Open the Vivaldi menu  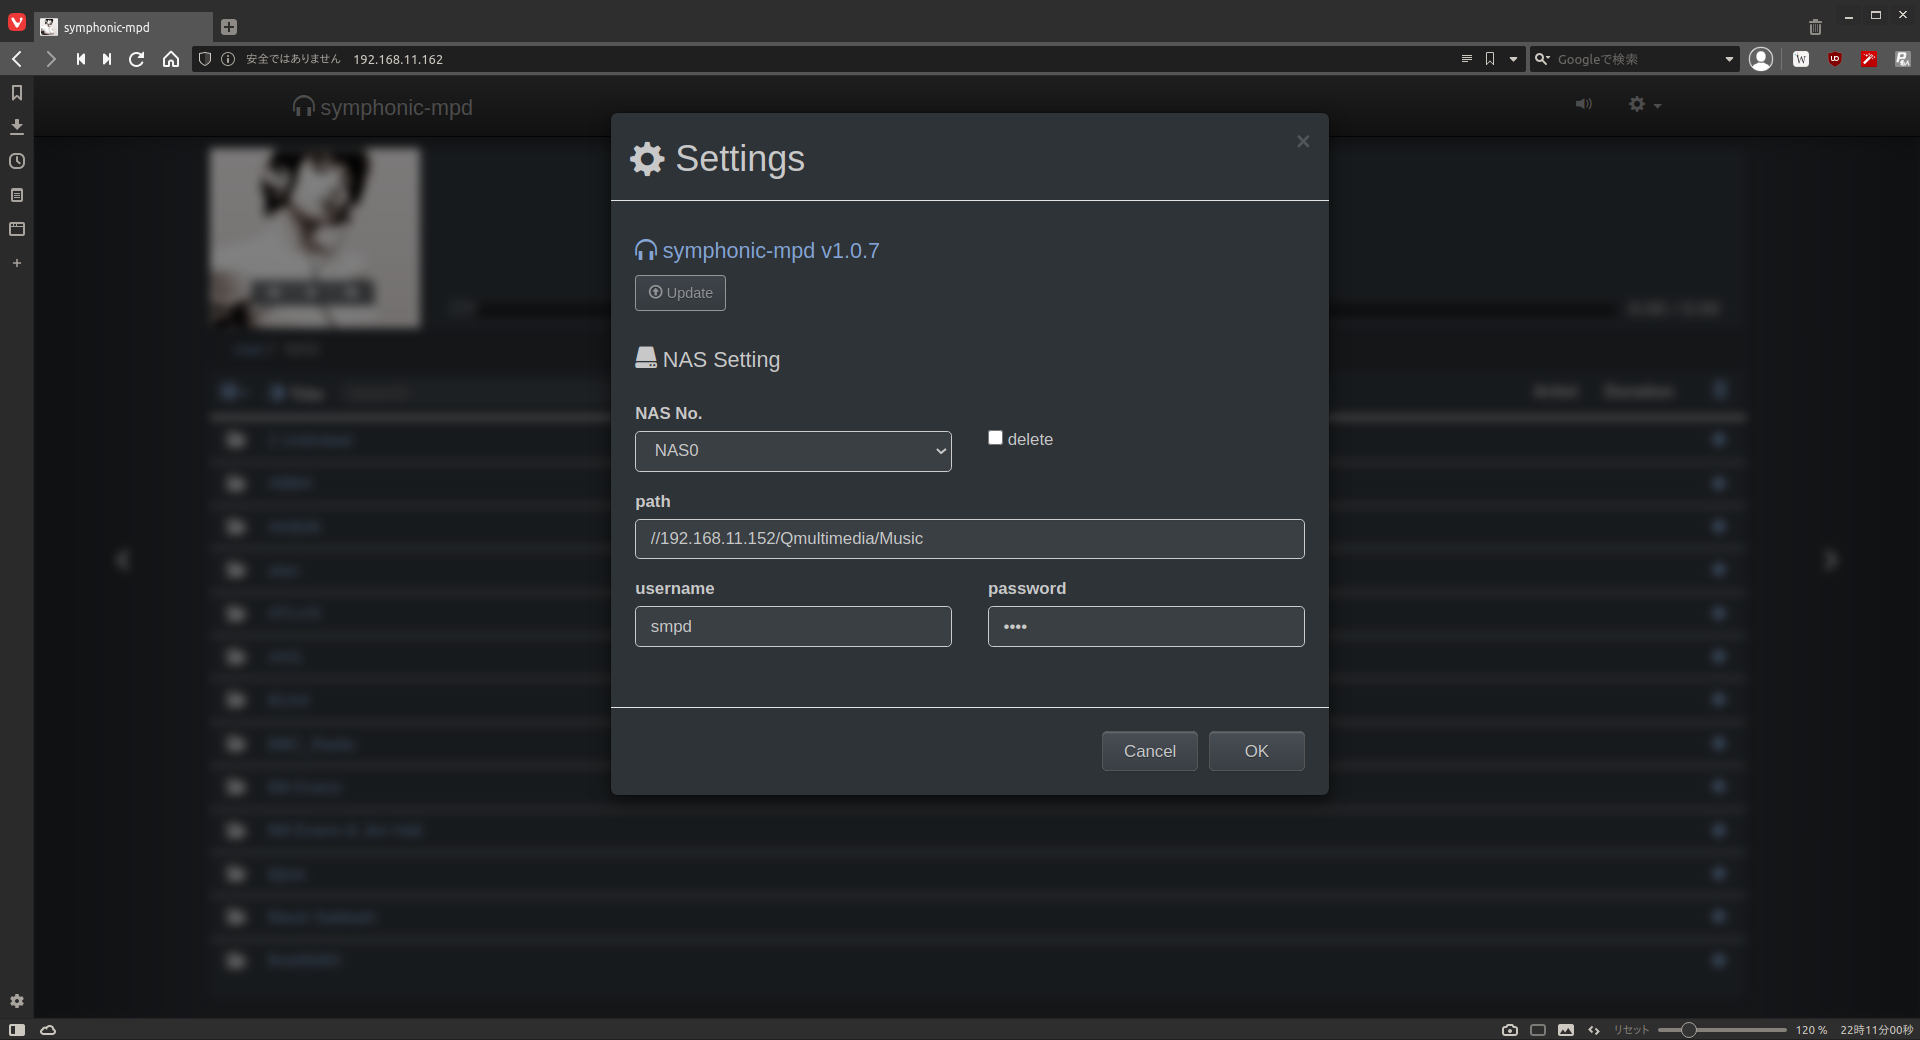[x=17, y=22]
